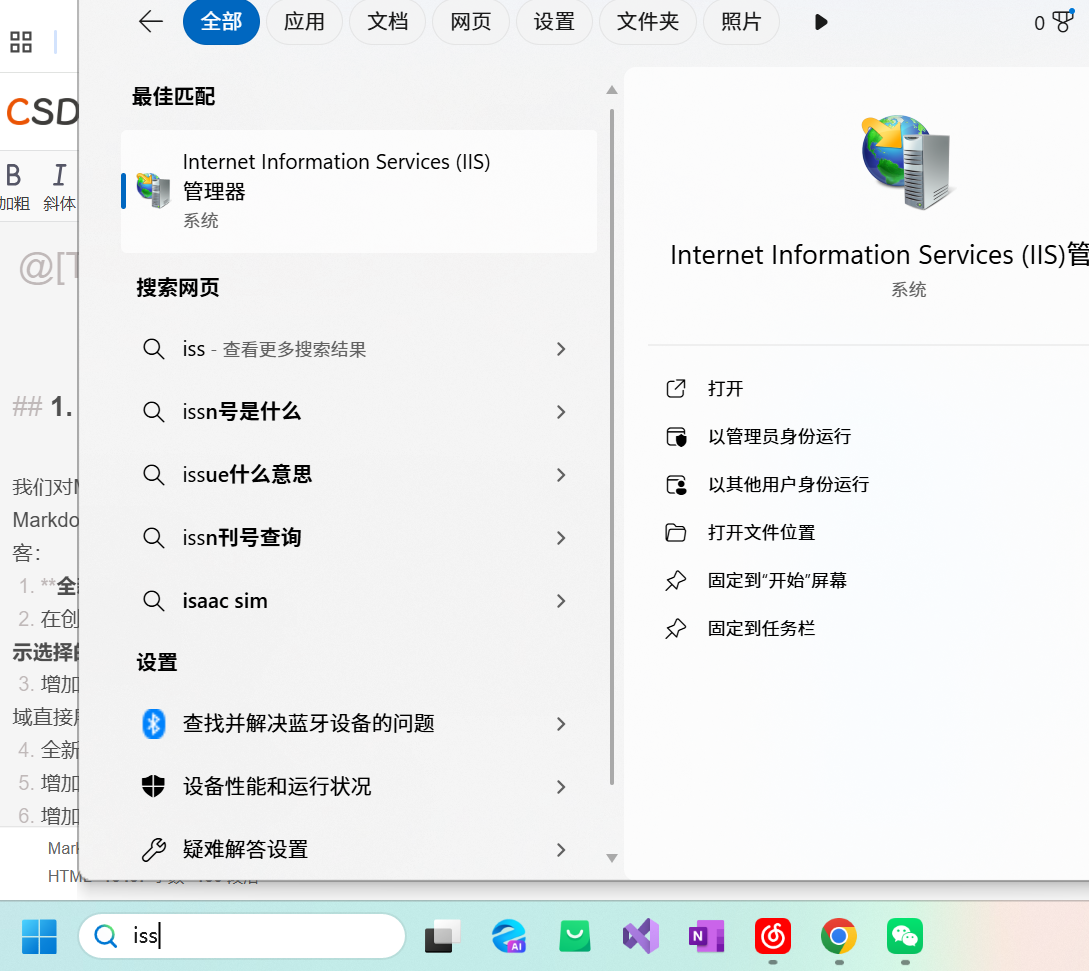Expand the 设备性能和运行状况 chevron
The image size is (1089, 971).
pyautogui.click(x=561, y=786)
